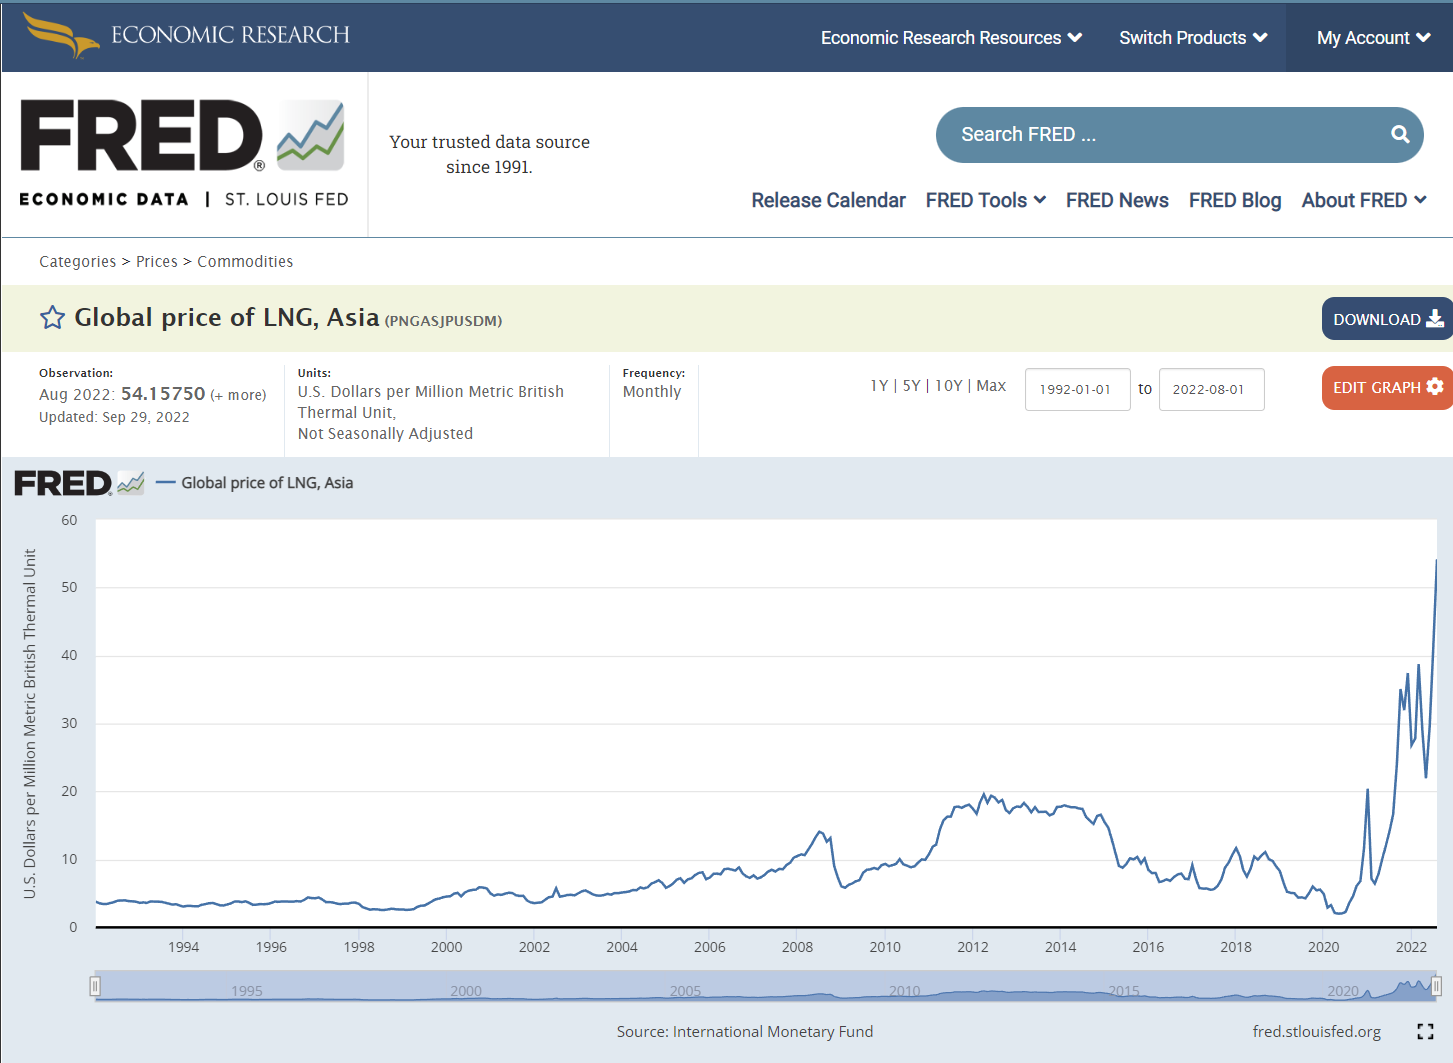Click the search magnifier icon

coord(1400,135)
